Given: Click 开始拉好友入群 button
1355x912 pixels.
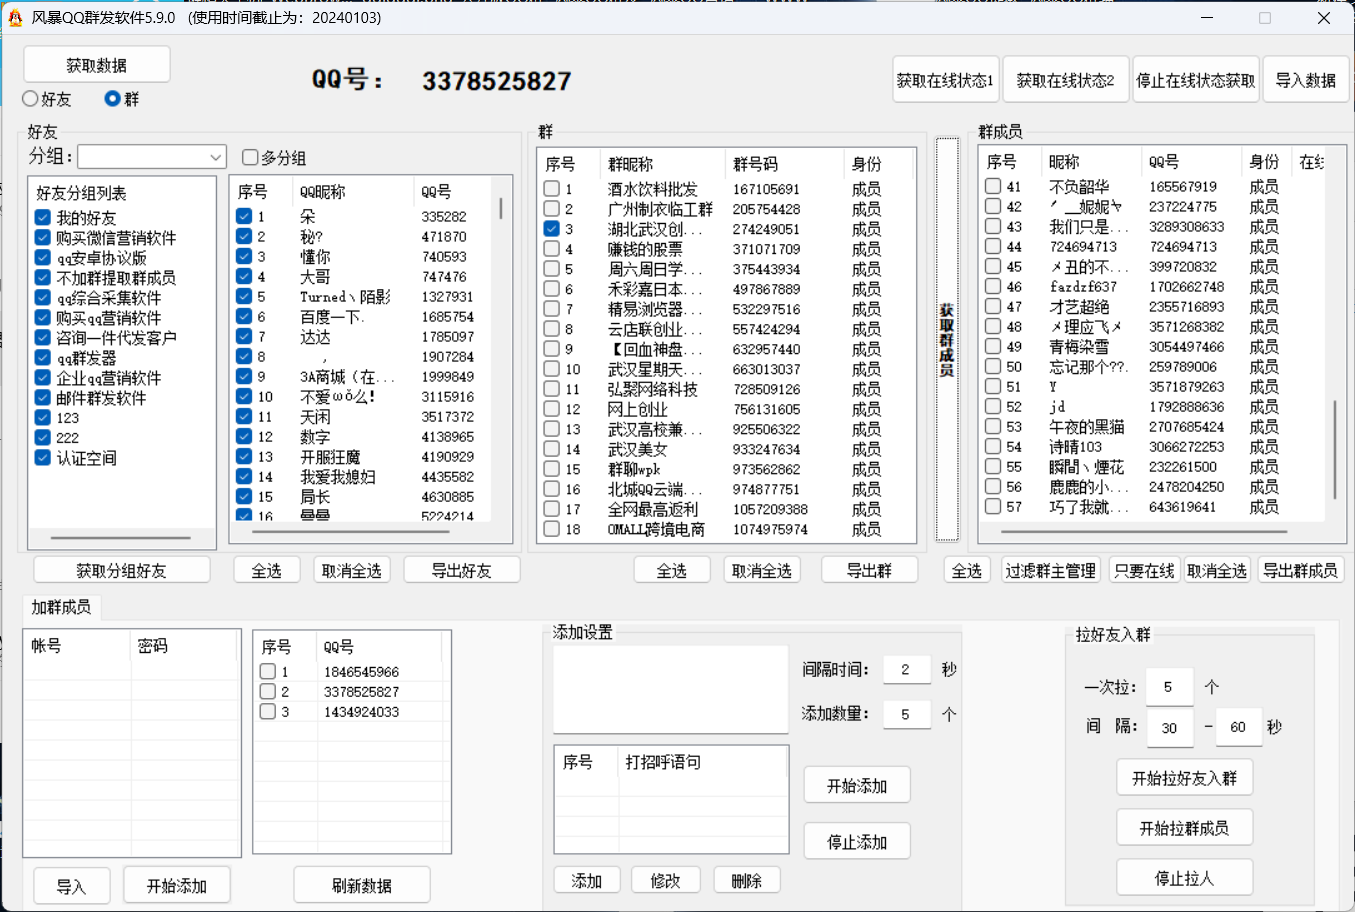Looking at the screenshot, I should tap(1184, 778).
